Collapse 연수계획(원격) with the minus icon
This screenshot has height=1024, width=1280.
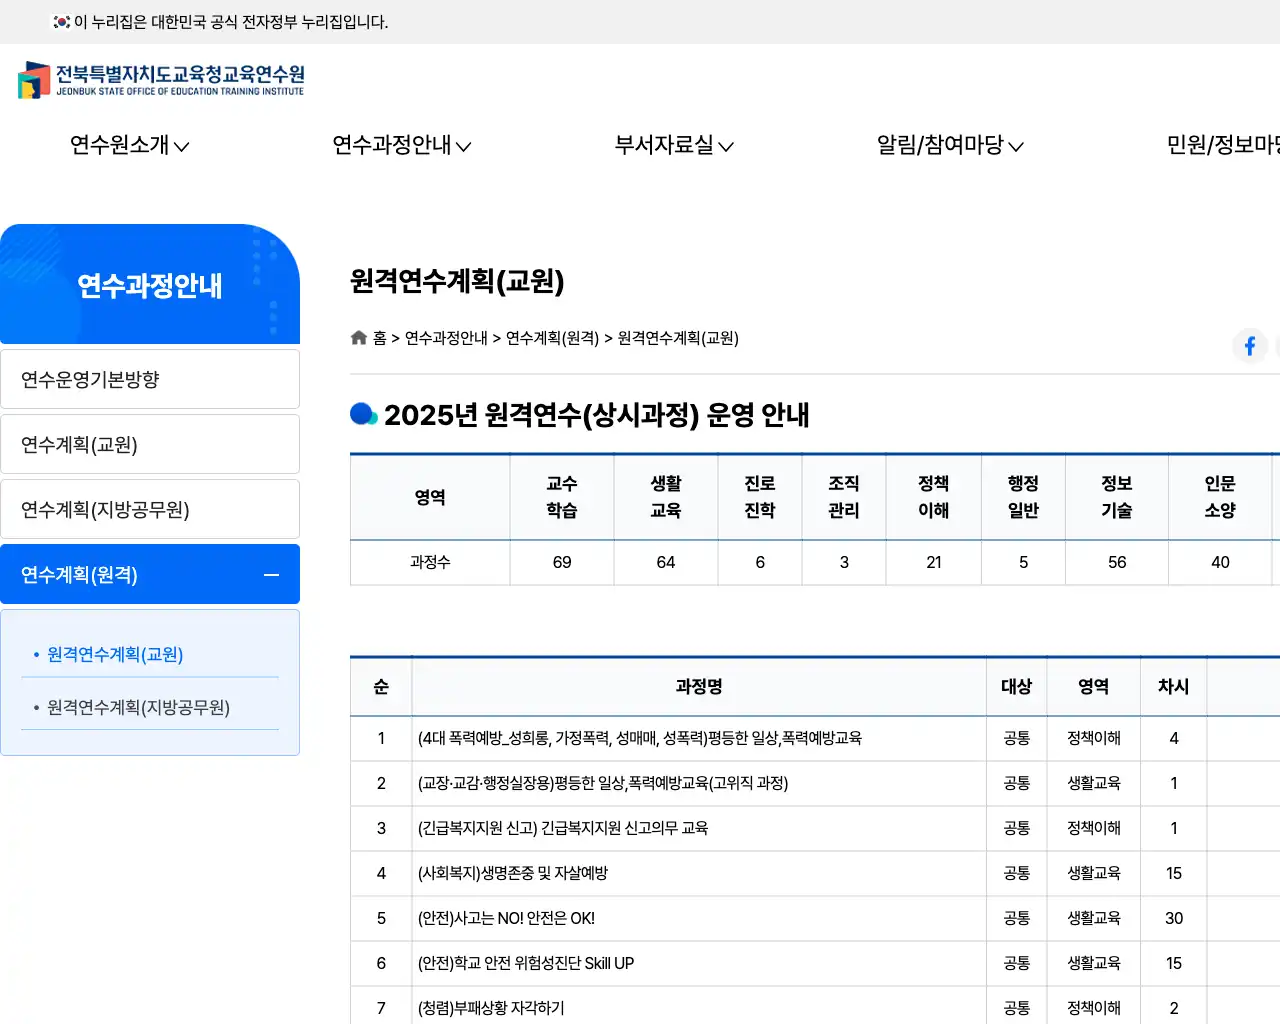(271, 575)
